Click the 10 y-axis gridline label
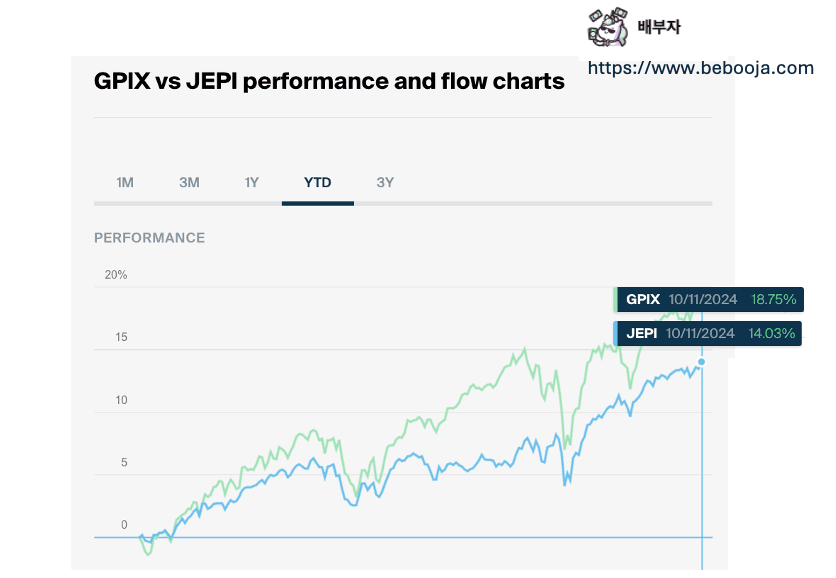 (x=121, y=400)
